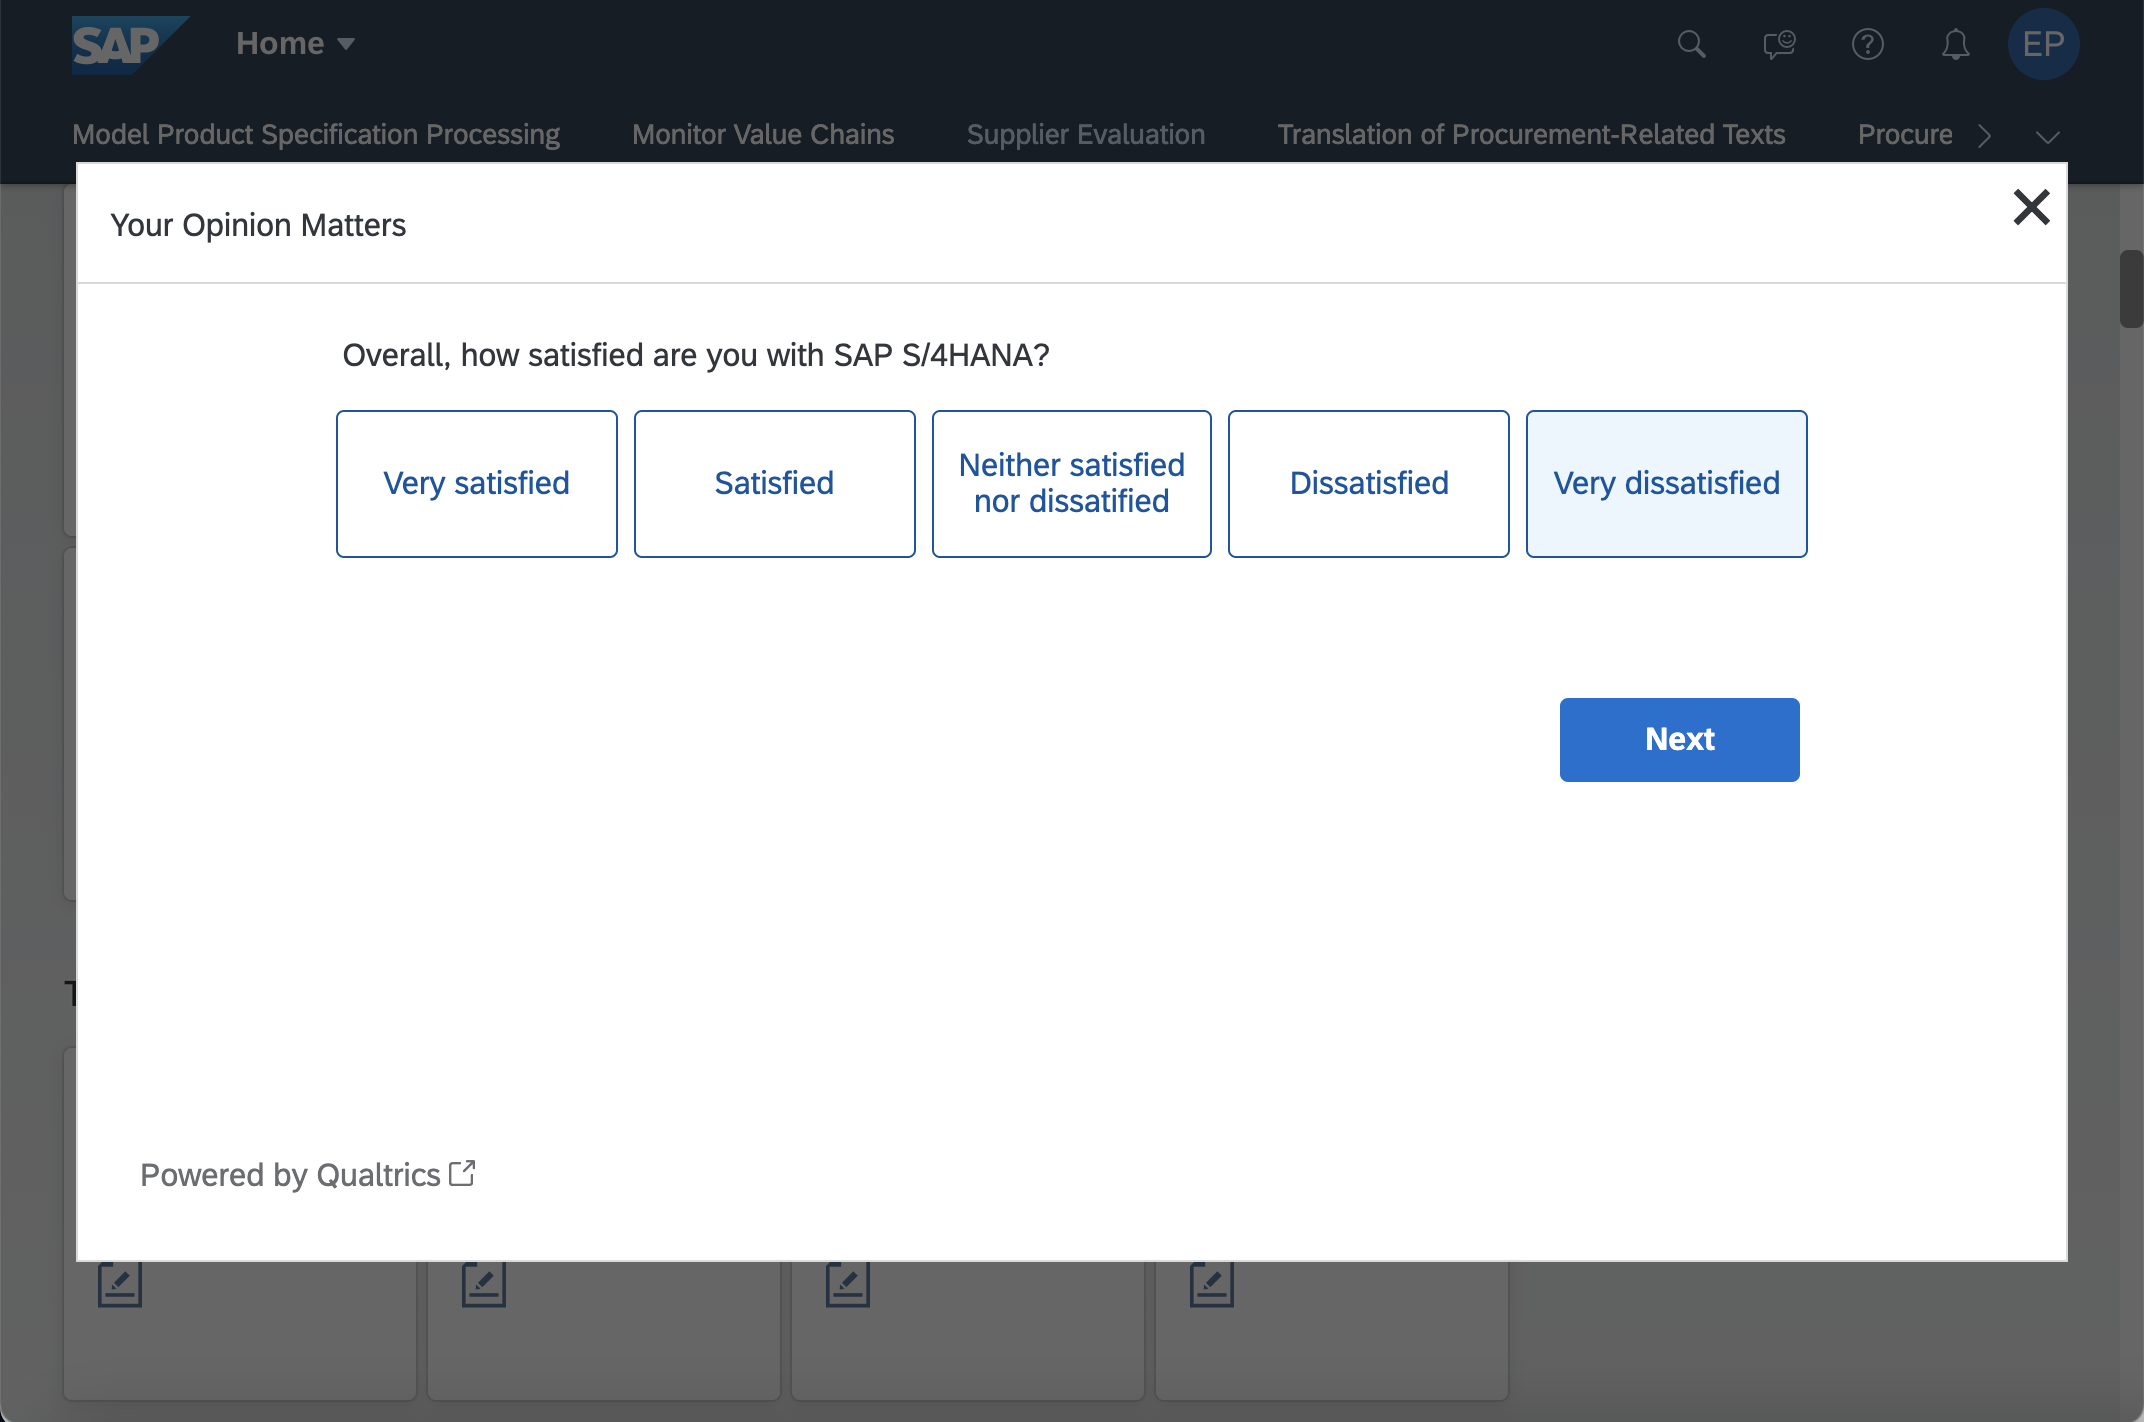Open Model Product Specification Processing tab
Screen dimensions: 2144x1422
(316, 134)
